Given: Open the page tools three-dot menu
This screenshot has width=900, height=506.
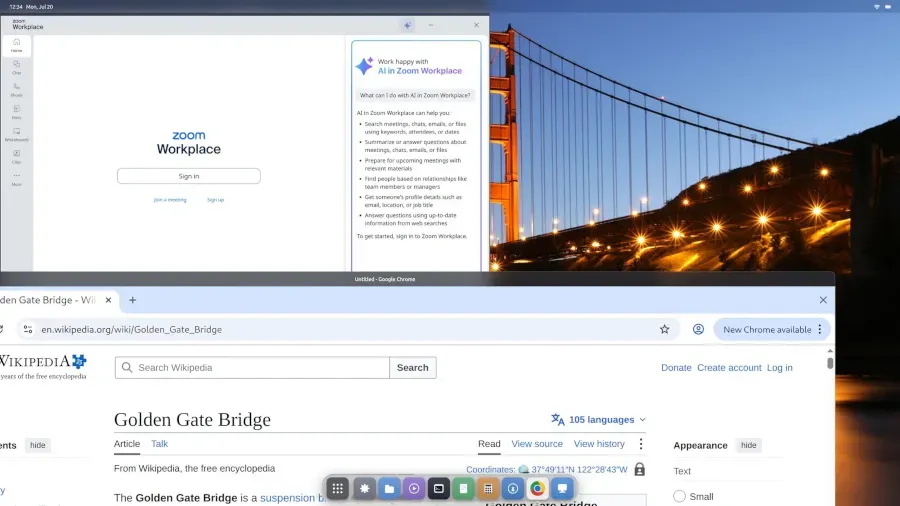Looking at the screenshot, I should (x=641, y=444).
